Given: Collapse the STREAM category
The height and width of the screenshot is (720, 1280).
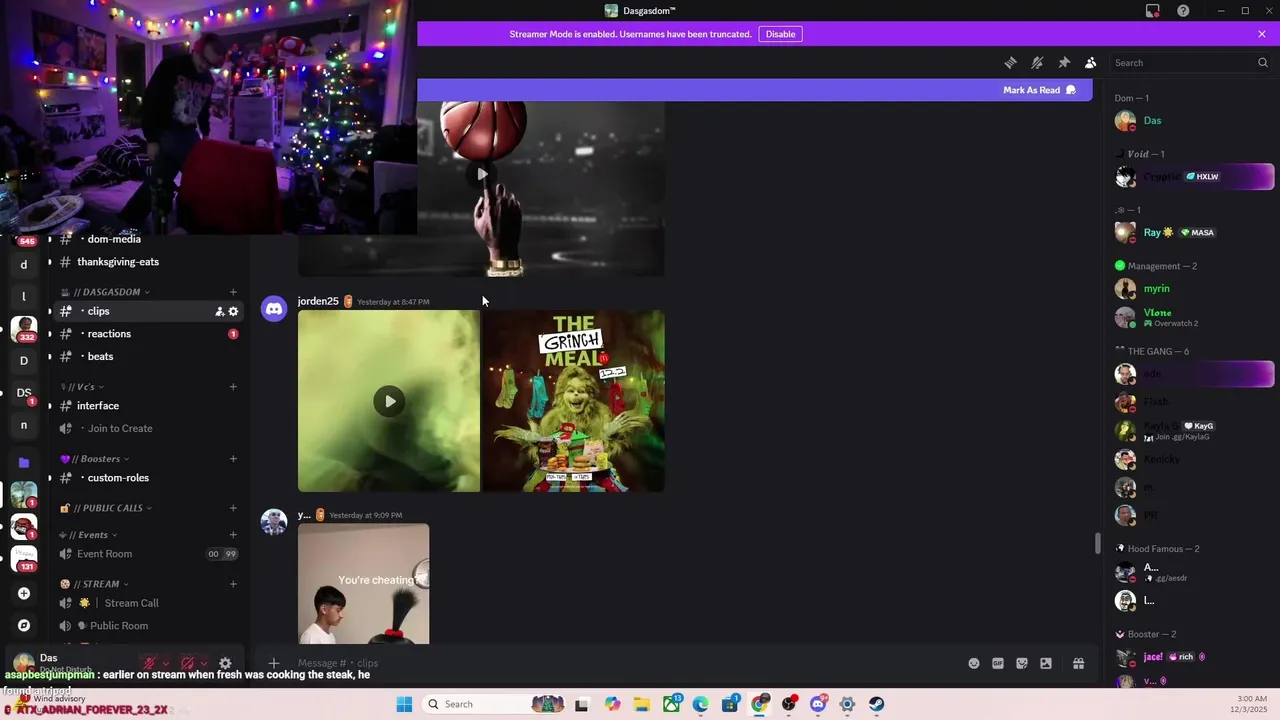Looking at the screenshot, I should (95, 584).
